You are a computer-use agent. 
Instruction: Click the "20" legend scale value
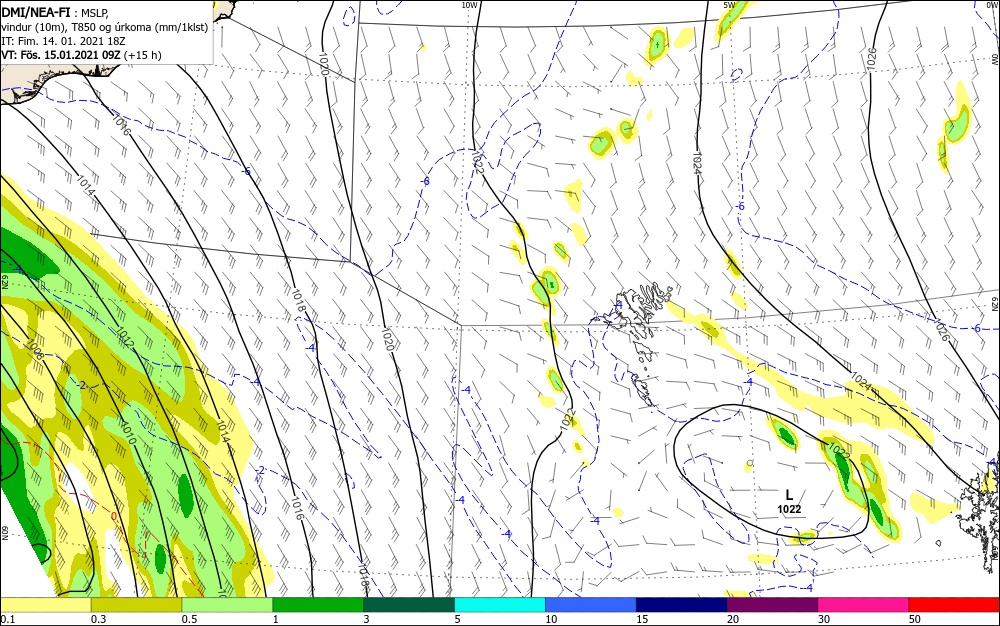click(x=733, y=619)
